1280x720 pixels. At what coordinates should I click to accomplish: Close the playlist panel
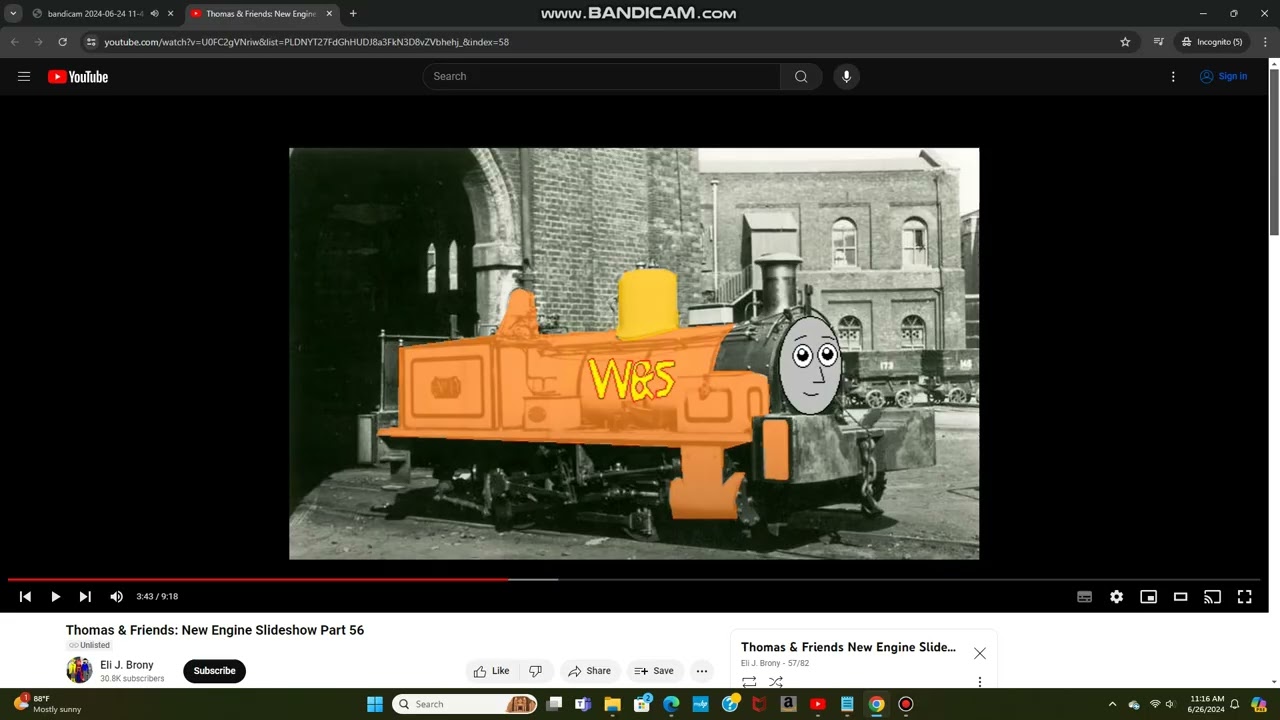pos(980,653)
